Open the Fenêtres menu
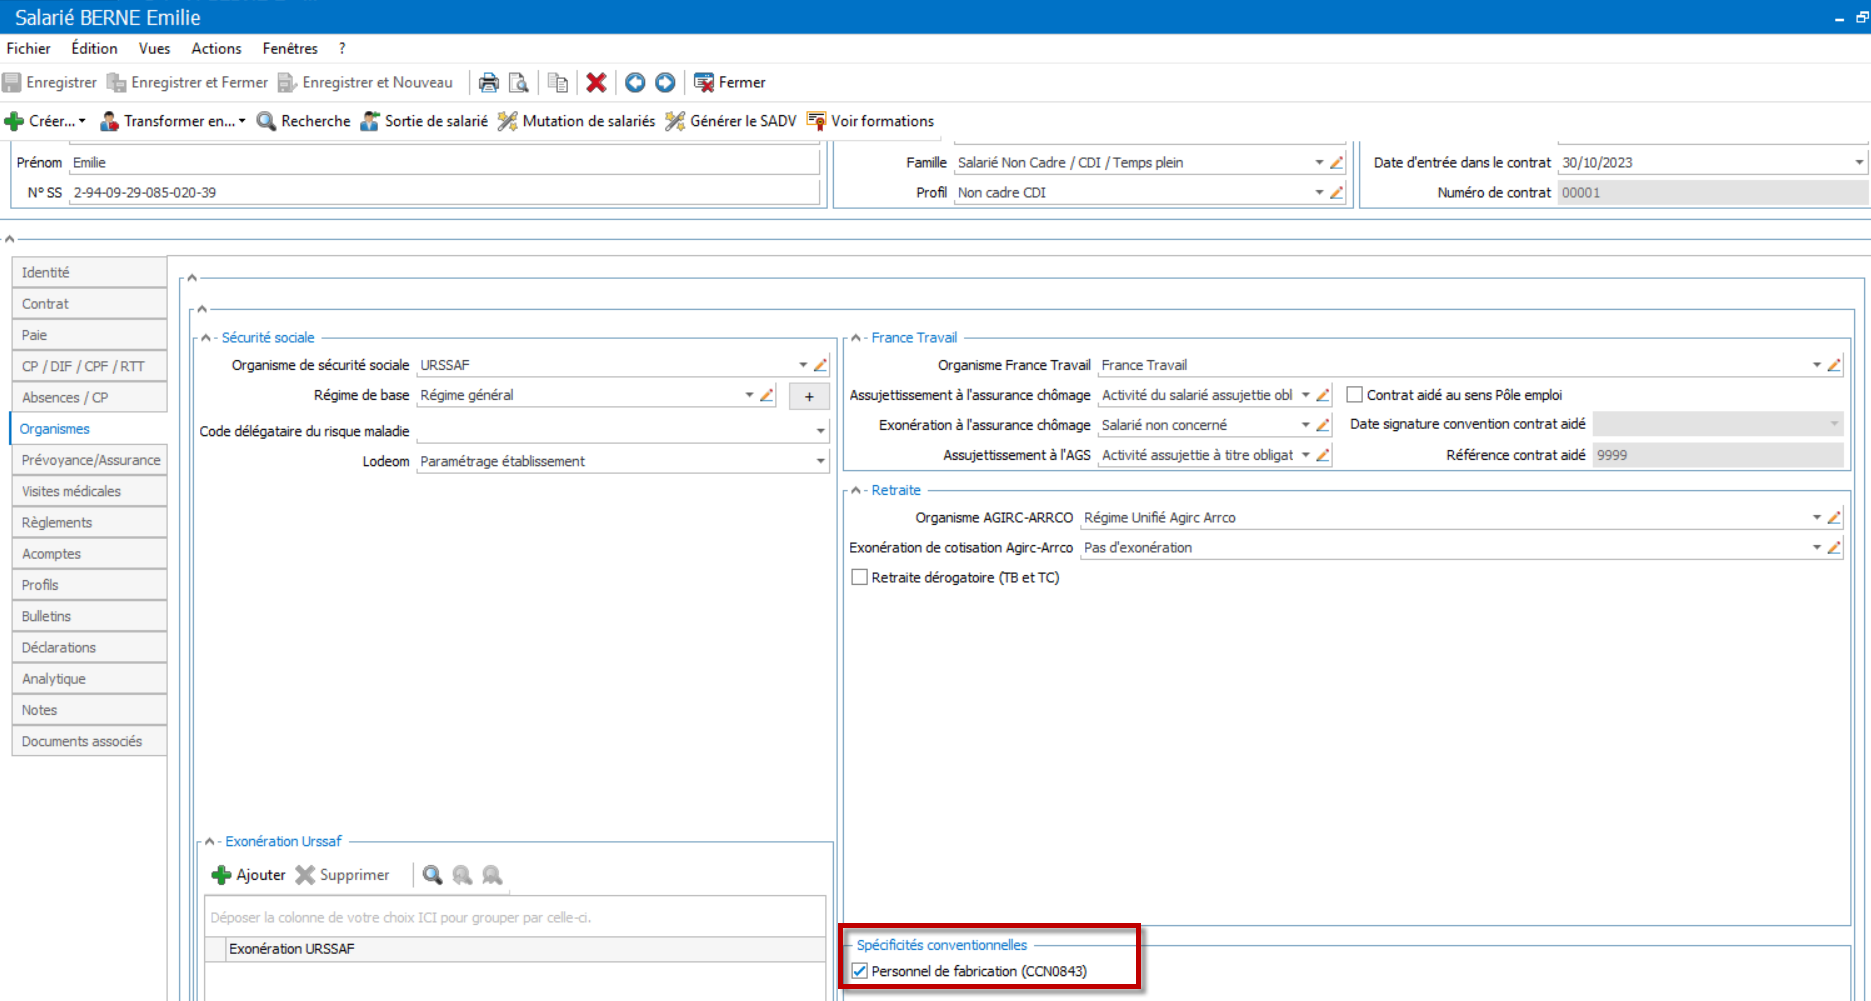 tap(290, 48)
